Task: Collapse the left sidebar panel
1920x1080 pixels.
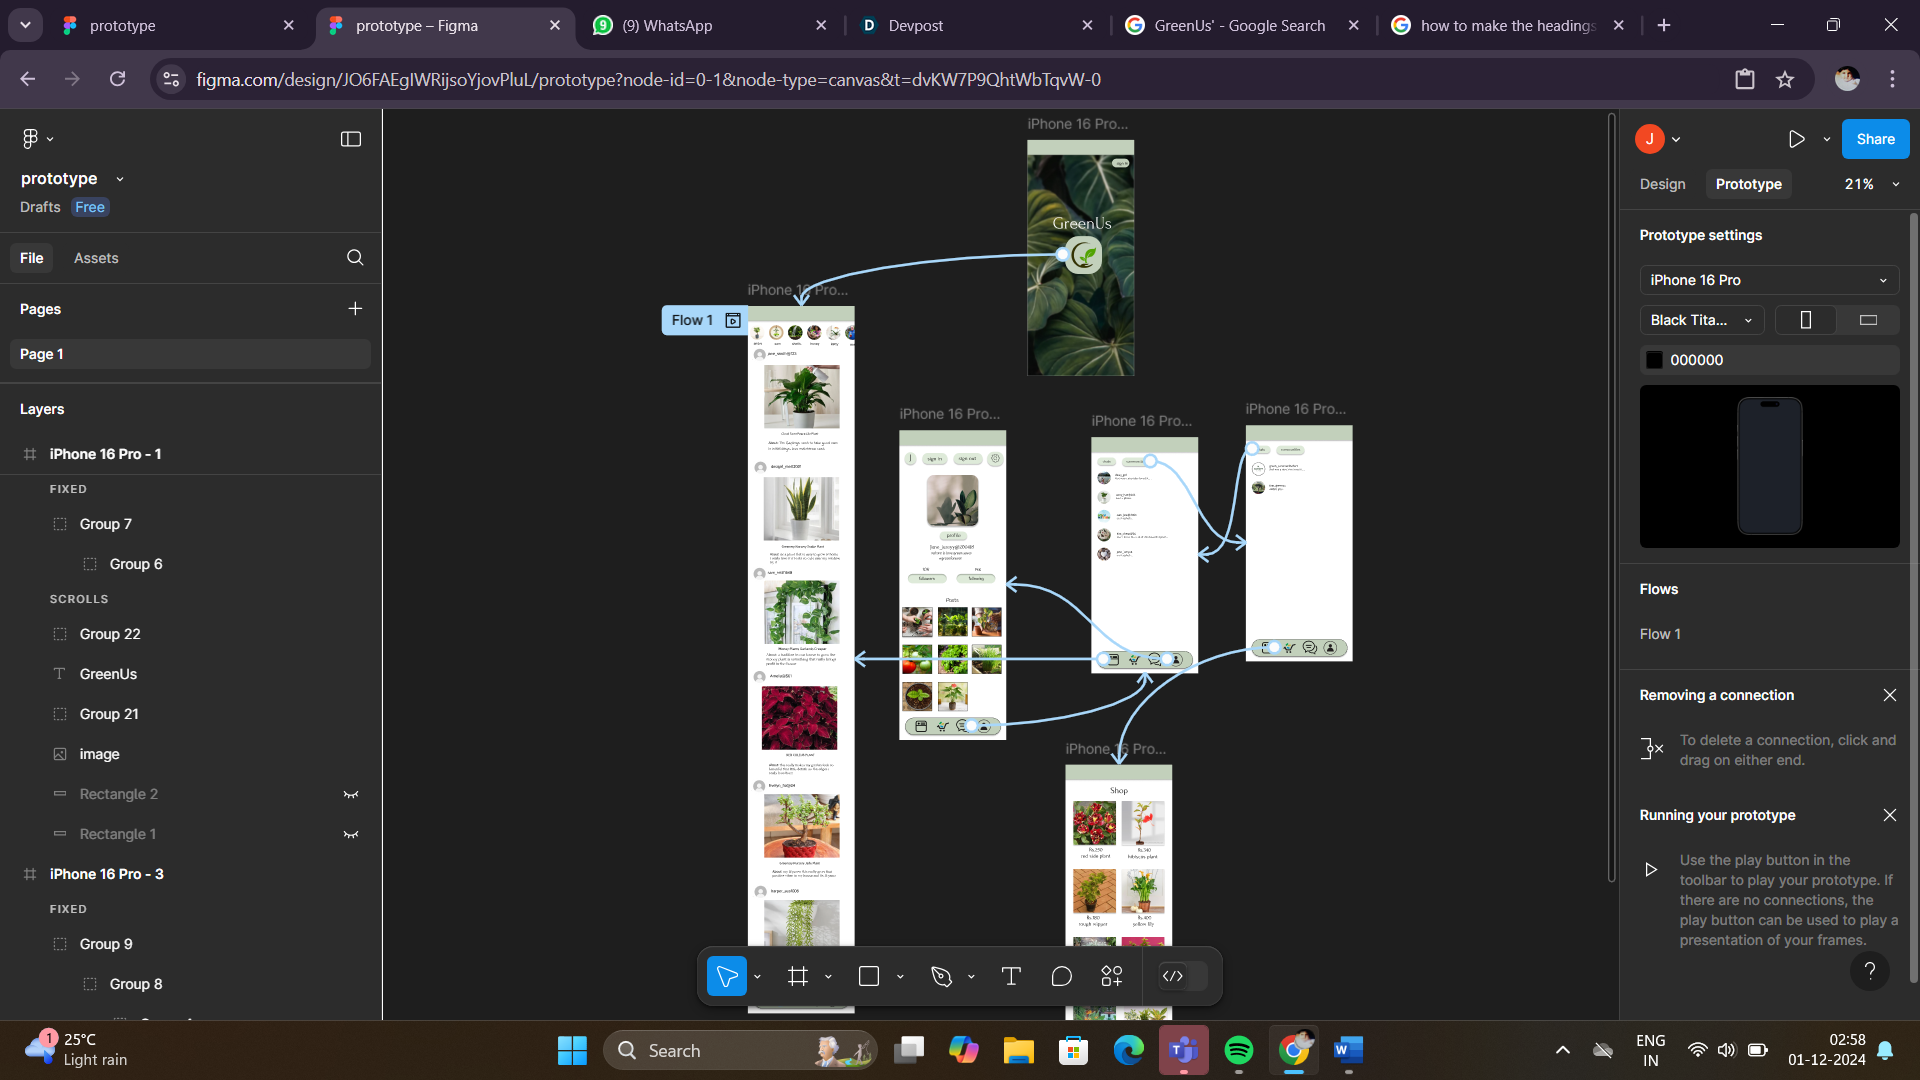Action: pyautogui.click(x=351, y=139)
